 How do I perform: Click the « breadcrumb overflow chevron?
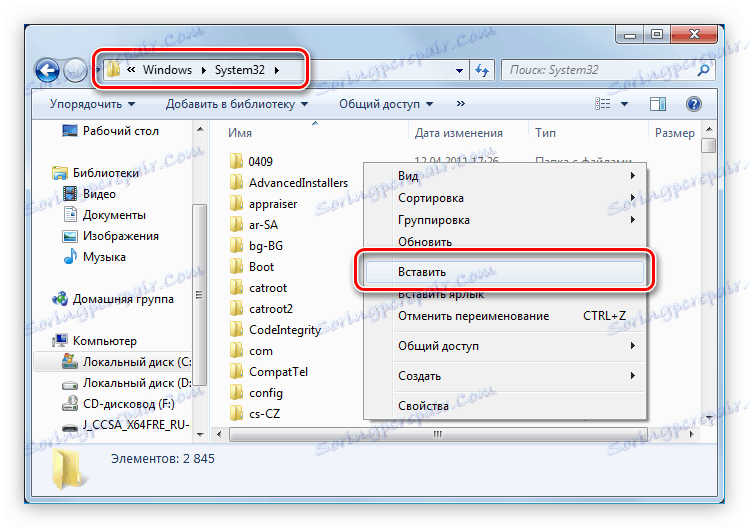pyautogui.click(x=131, y=70)
